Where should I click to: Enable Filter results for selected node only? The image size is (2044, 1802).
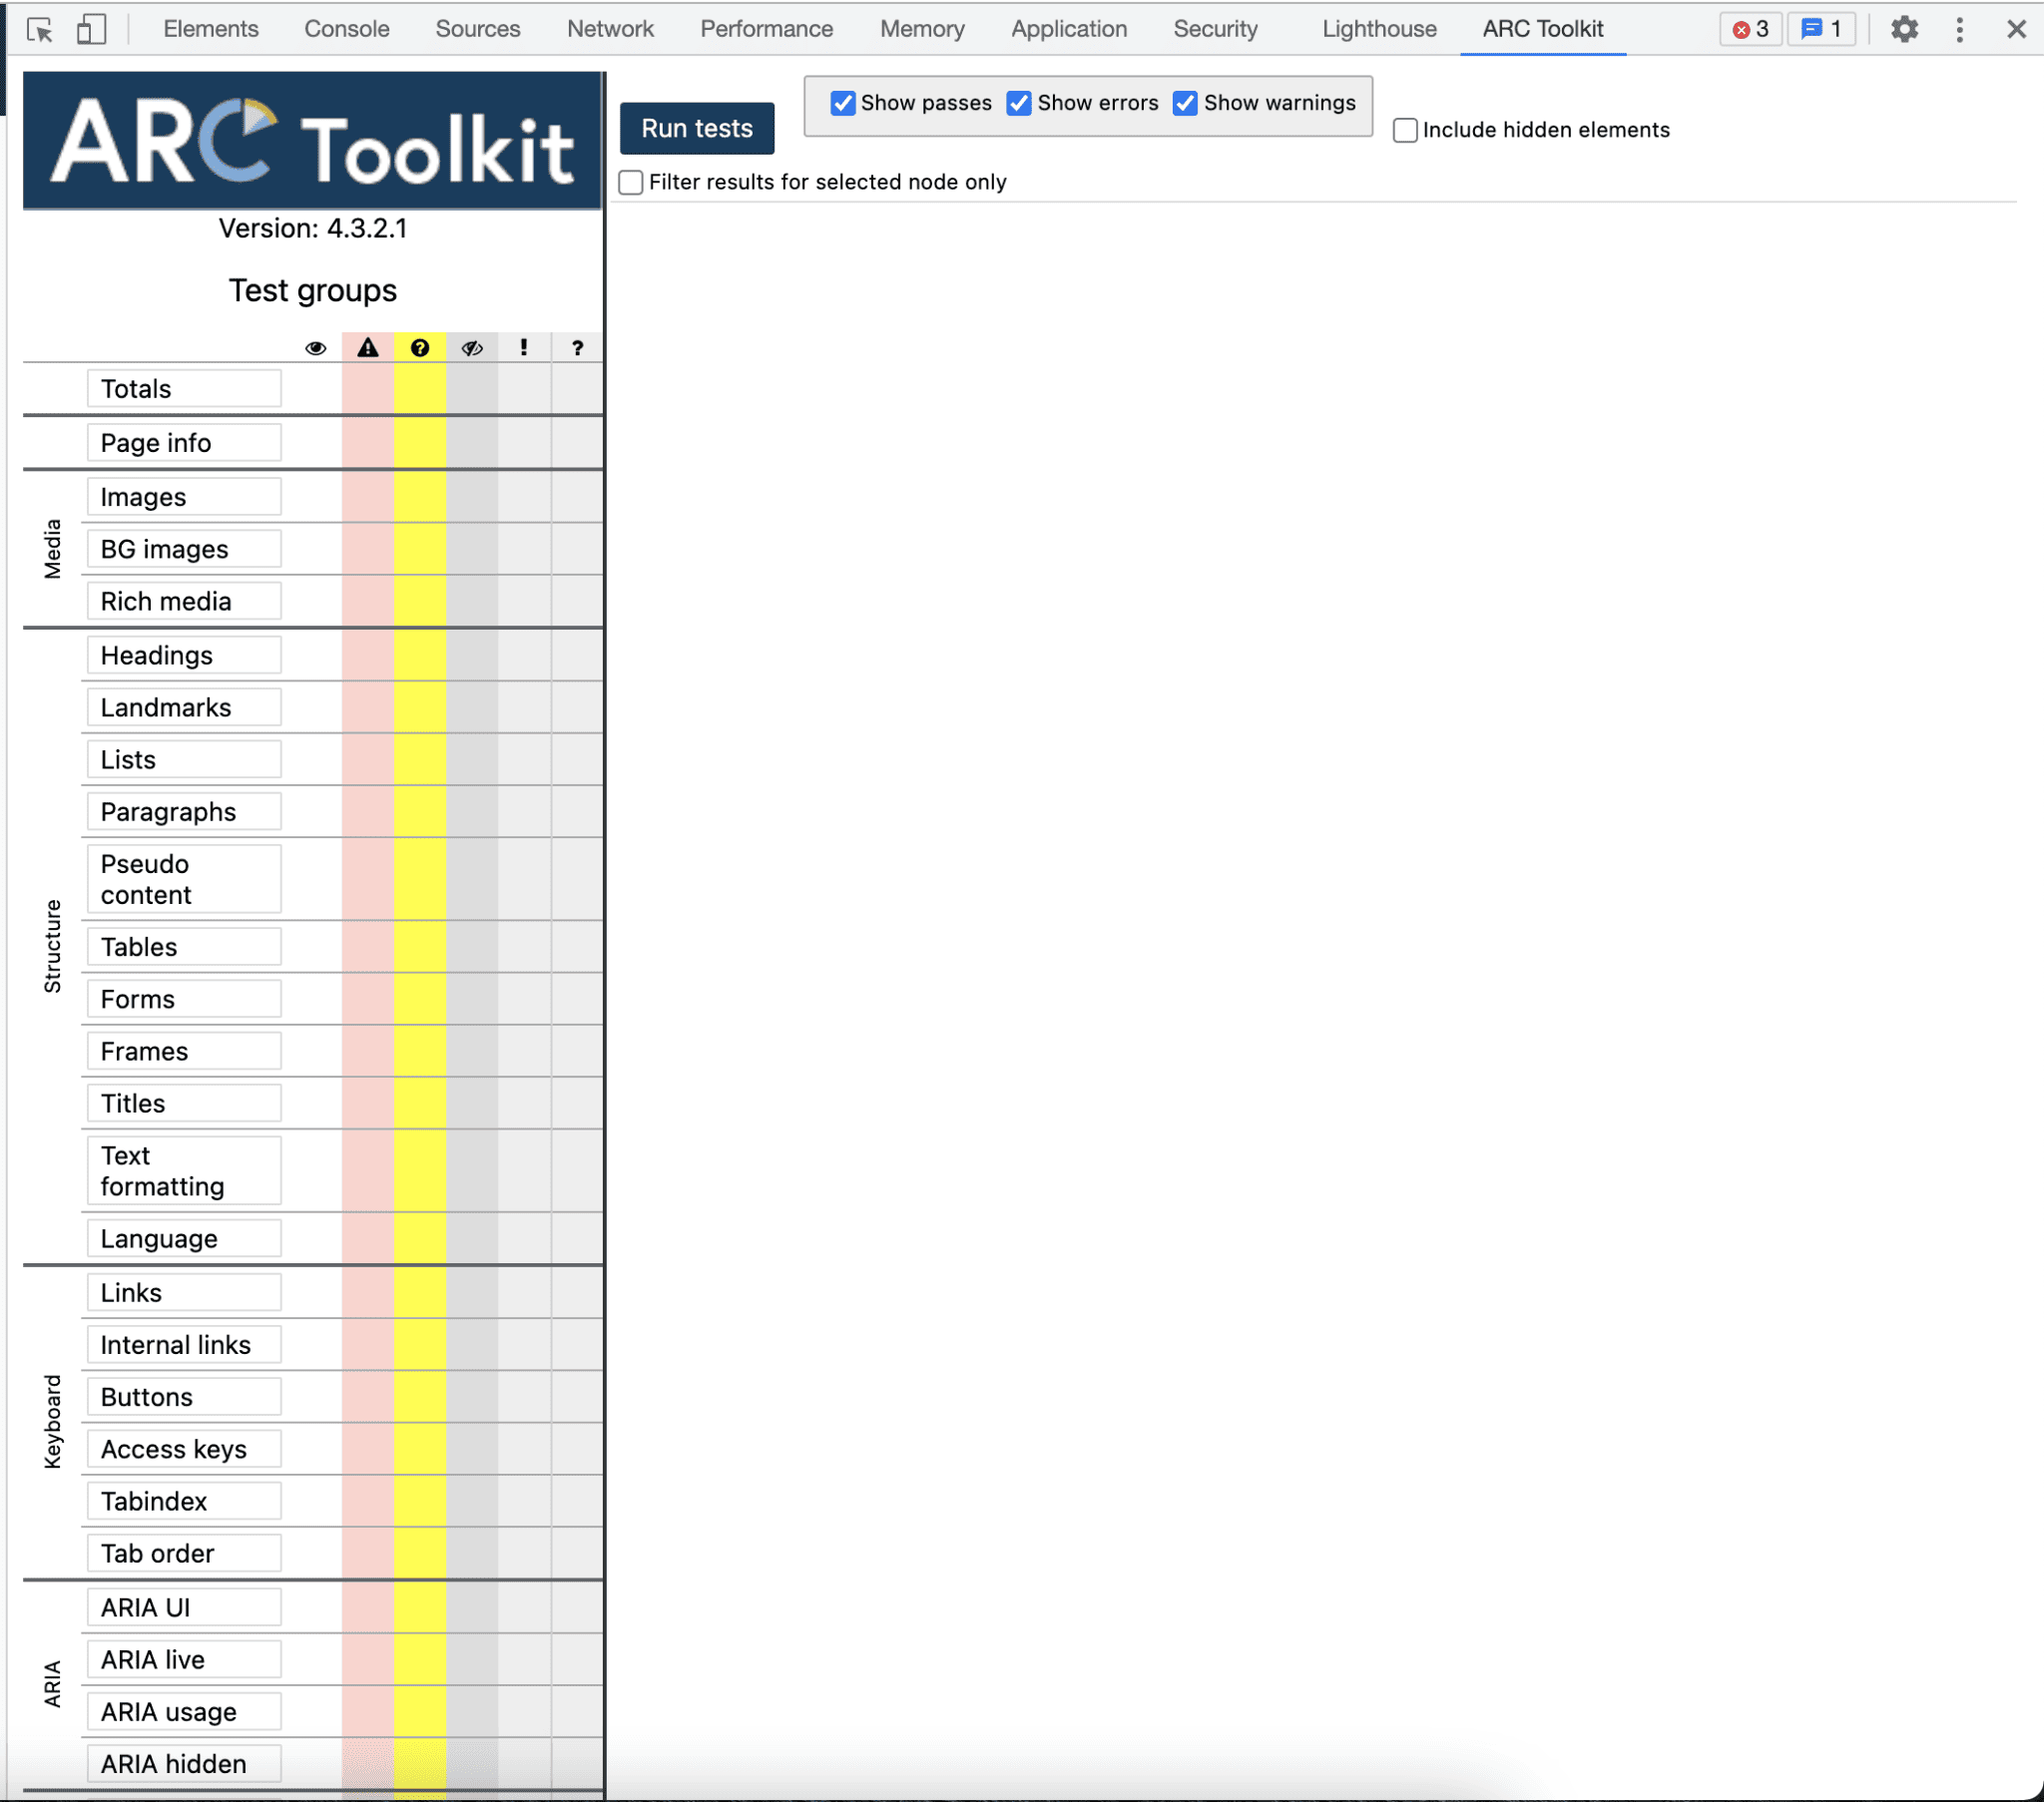coord(631,182)
